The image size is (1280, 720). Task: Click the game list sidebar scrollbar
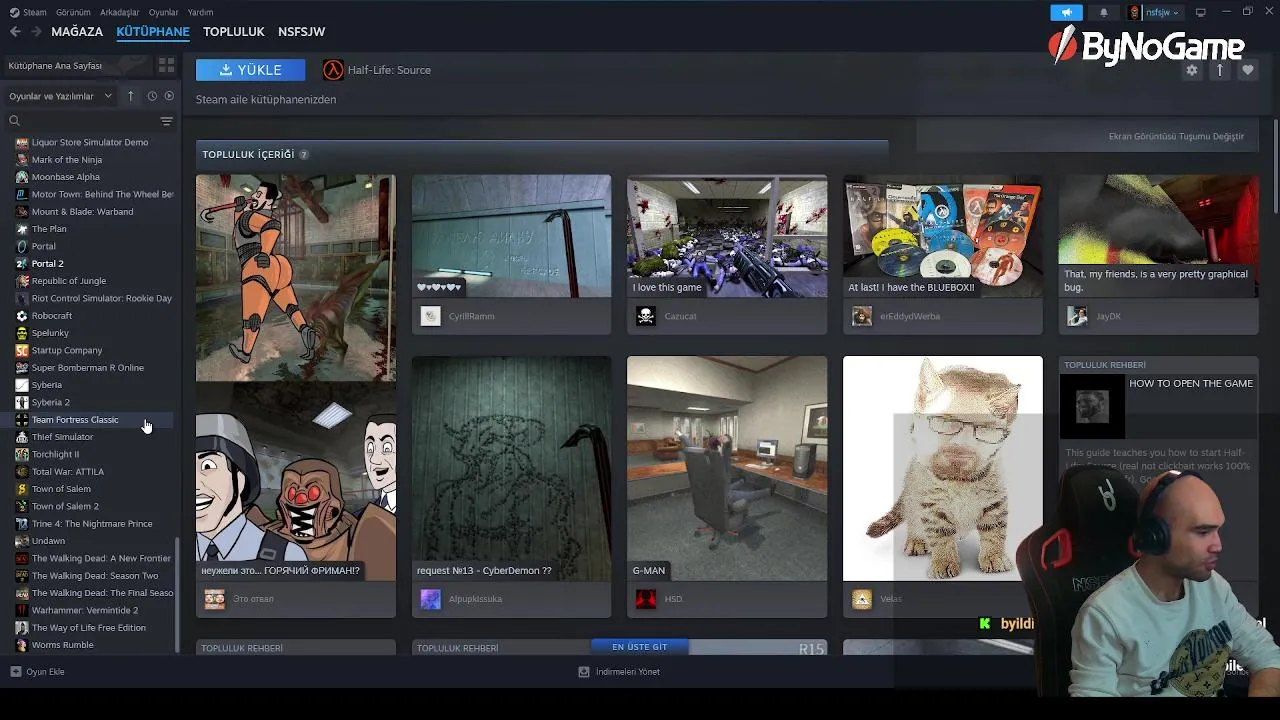pyautogui.click(x=178, y=595)
